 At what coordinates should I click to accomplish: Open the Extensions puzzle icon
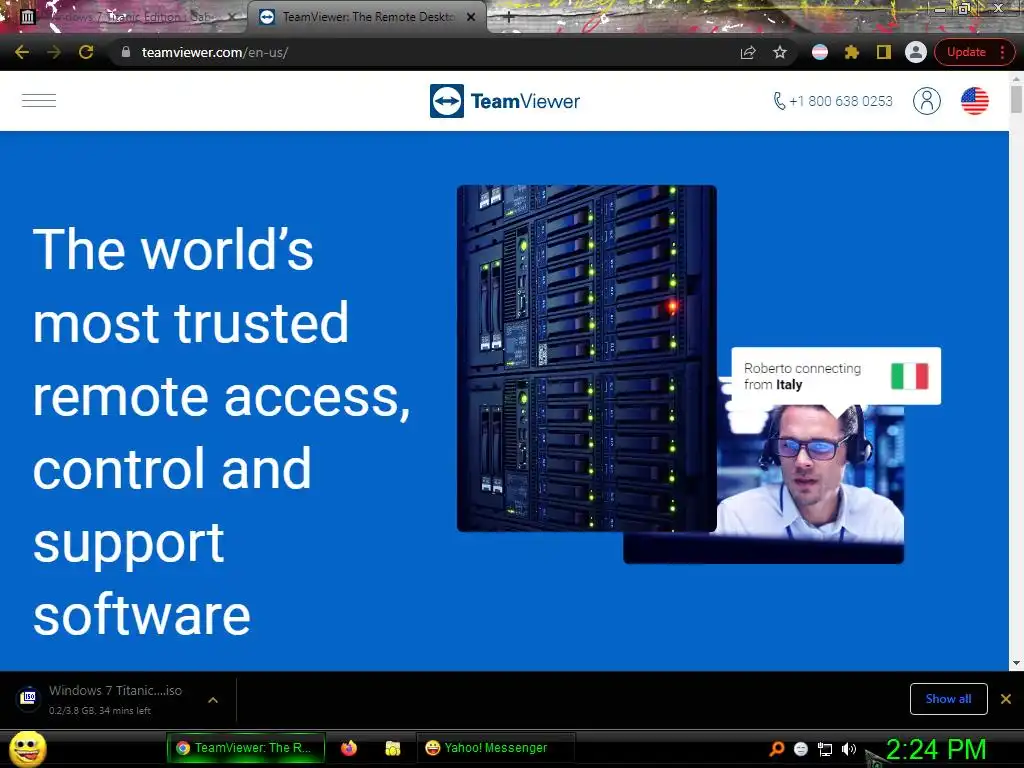pyautogui.click(x=852, y=52)
